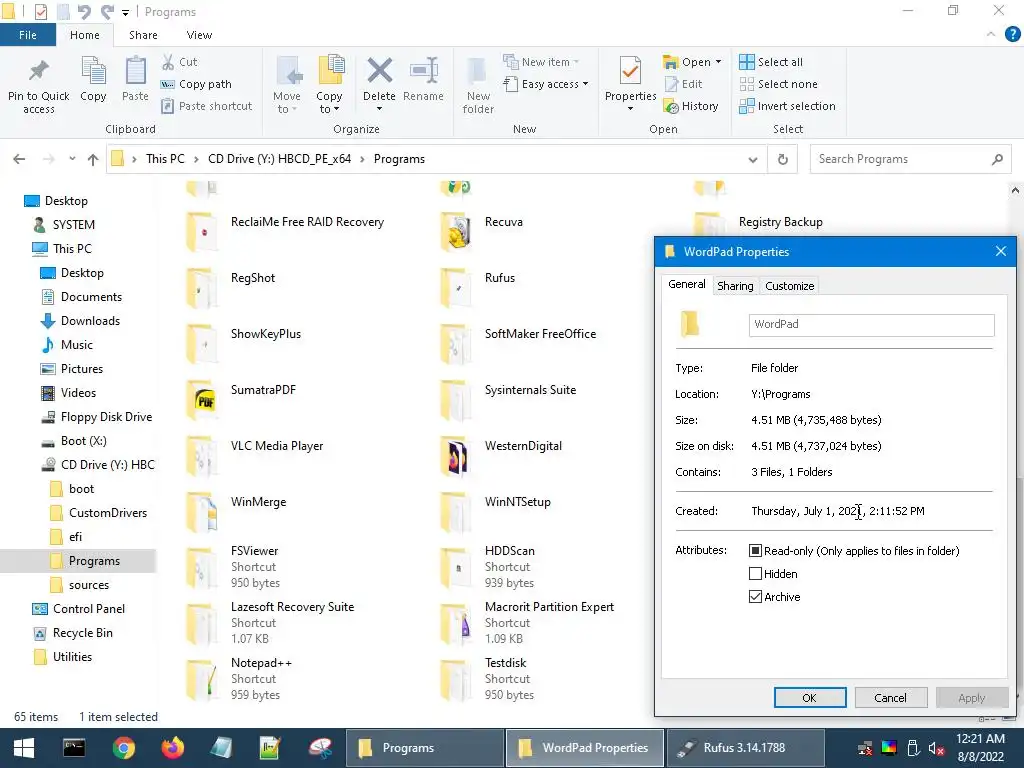
Task: Open Chrome from the taskbar
Action: [x=123, y=748]
